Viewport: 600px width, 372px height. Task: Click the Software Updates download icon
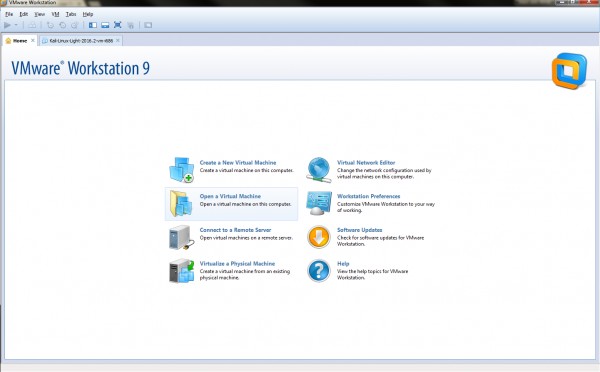318,237
